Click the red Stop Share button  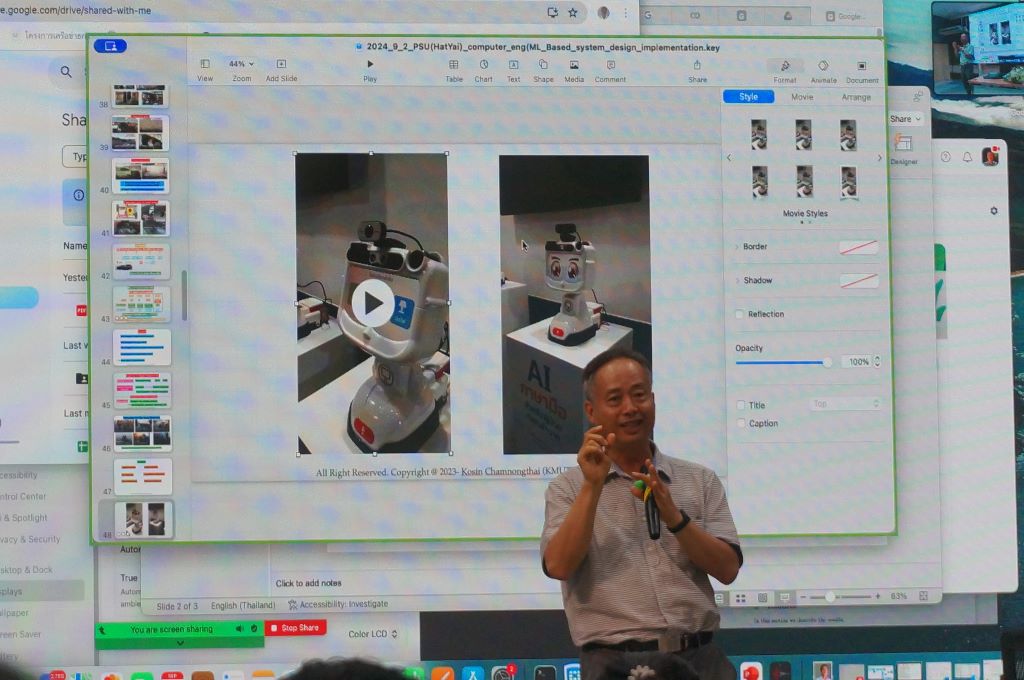(295, 628)
